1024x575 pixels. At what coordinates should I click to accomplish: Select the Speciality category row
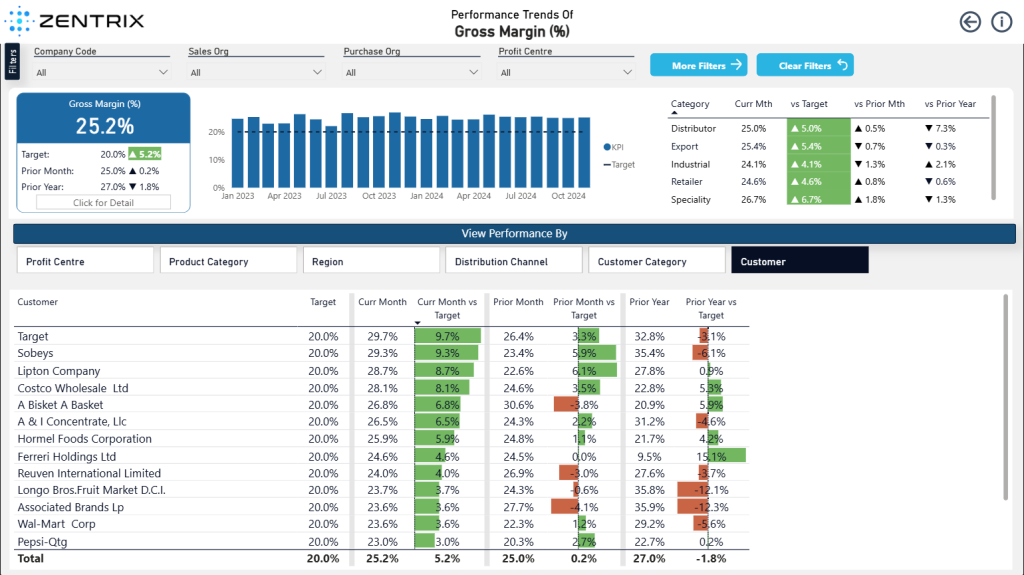tap(827, 199)
